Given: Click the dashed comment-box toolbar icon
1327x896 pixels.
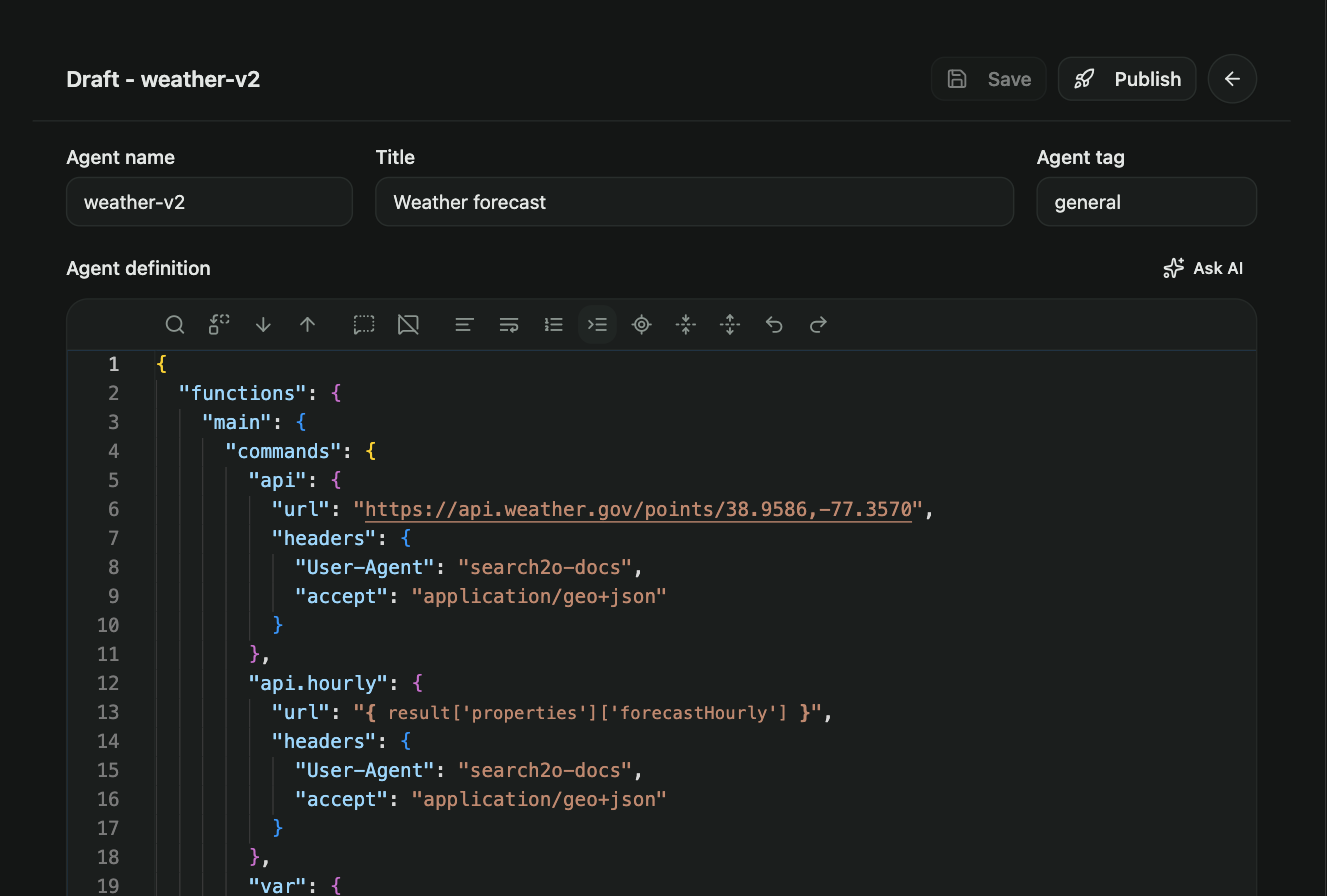Looking at the screenshot, I should [364, 325].
